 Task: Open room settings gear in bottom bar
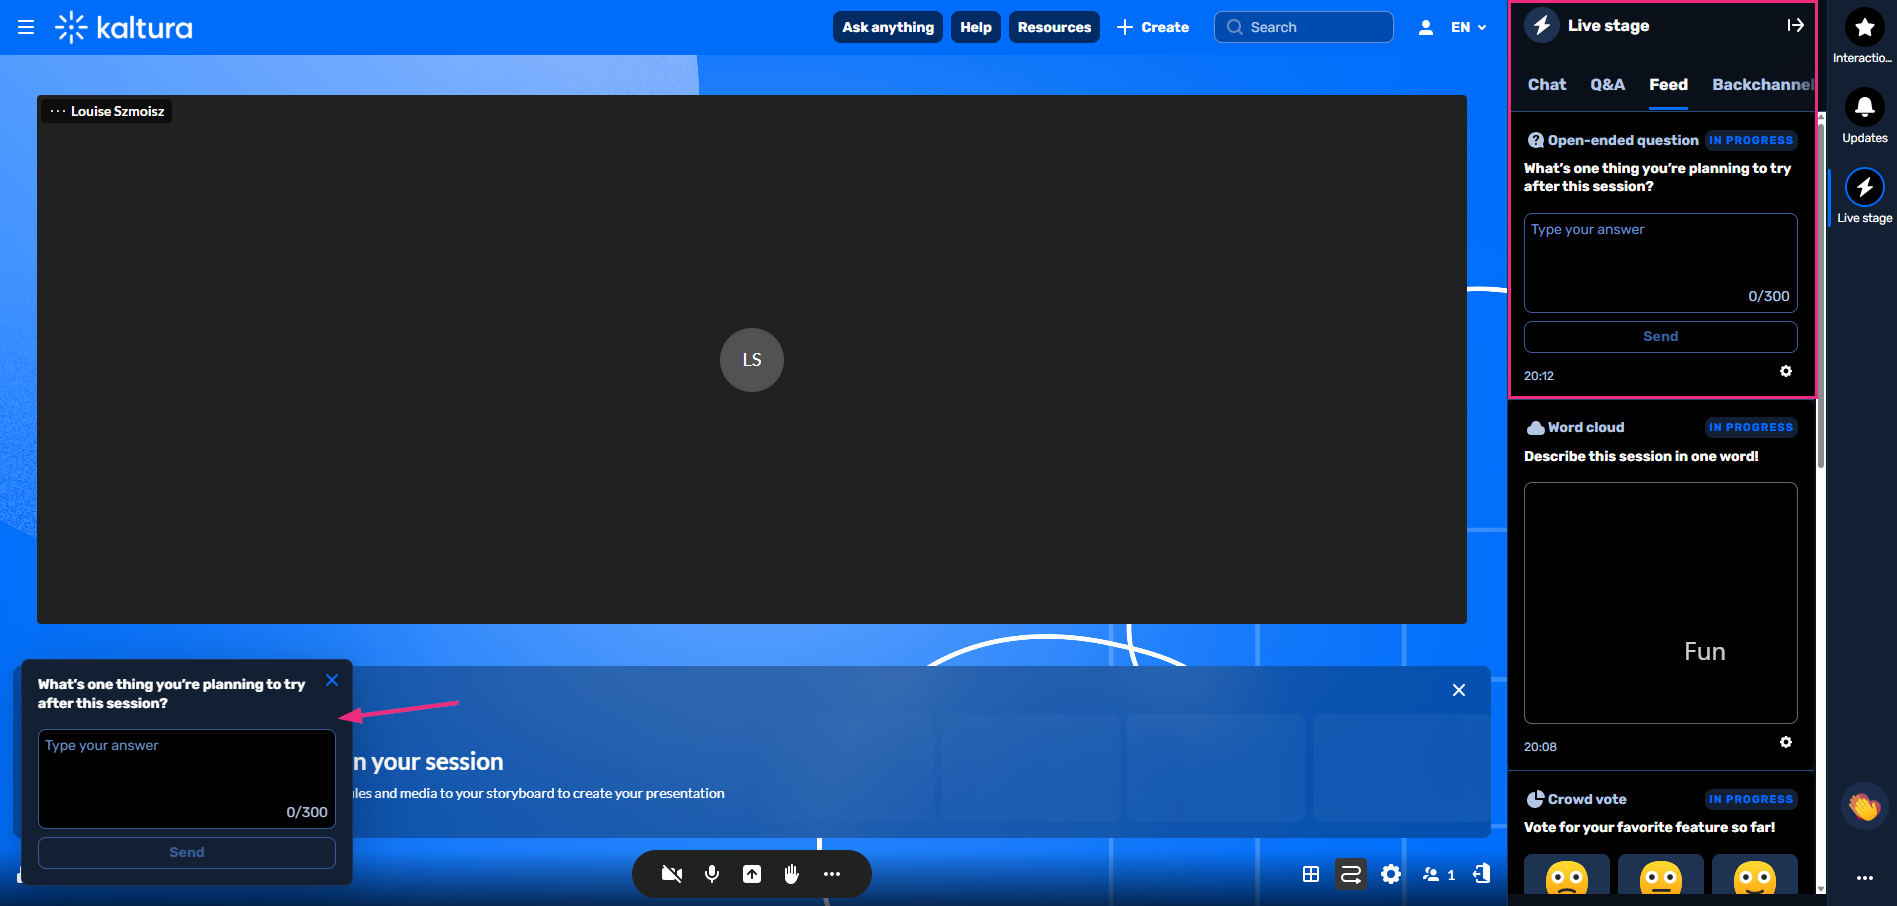pyautogui.click(x=1391, y=874)
